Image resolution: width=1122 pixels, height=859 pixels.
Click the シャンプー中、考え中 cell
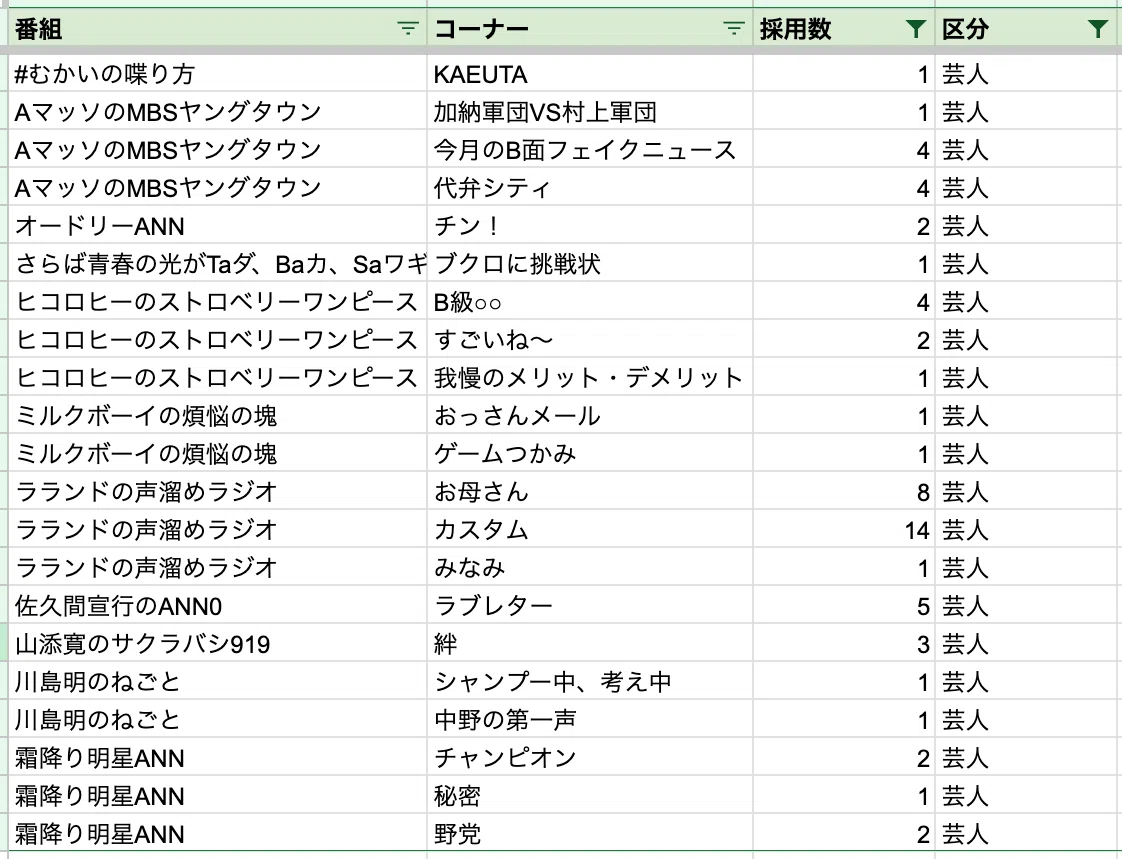tap(590, 681)
